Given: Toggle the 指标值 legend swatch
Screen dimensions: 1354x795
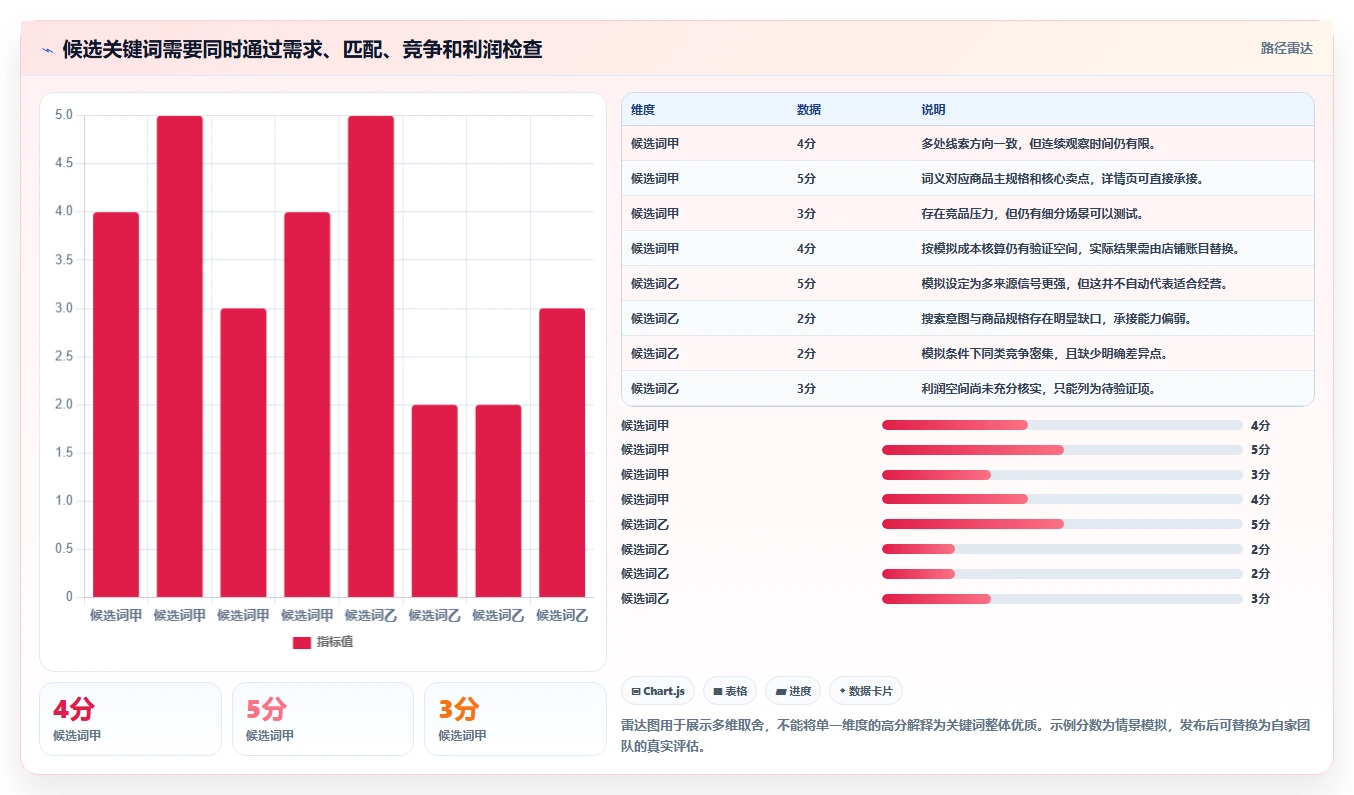Looking at the screenshot, I should tap(302, 642).
